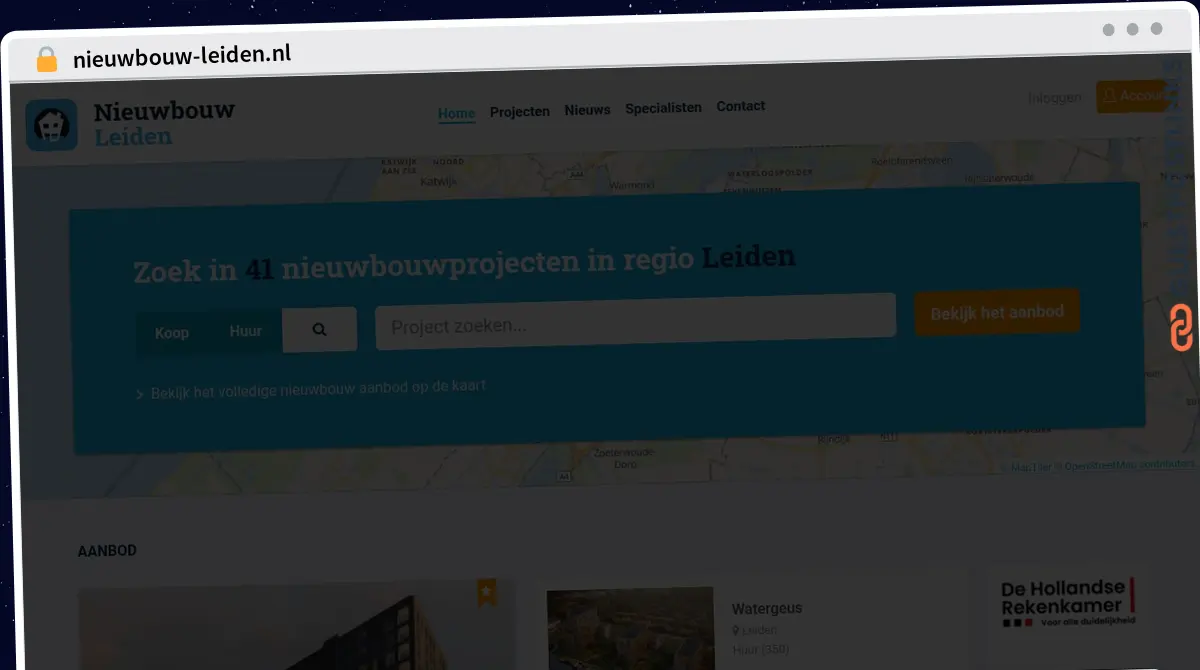Focus the Project zoeken input field
The image size is (1200, 670).
[636, 322]
